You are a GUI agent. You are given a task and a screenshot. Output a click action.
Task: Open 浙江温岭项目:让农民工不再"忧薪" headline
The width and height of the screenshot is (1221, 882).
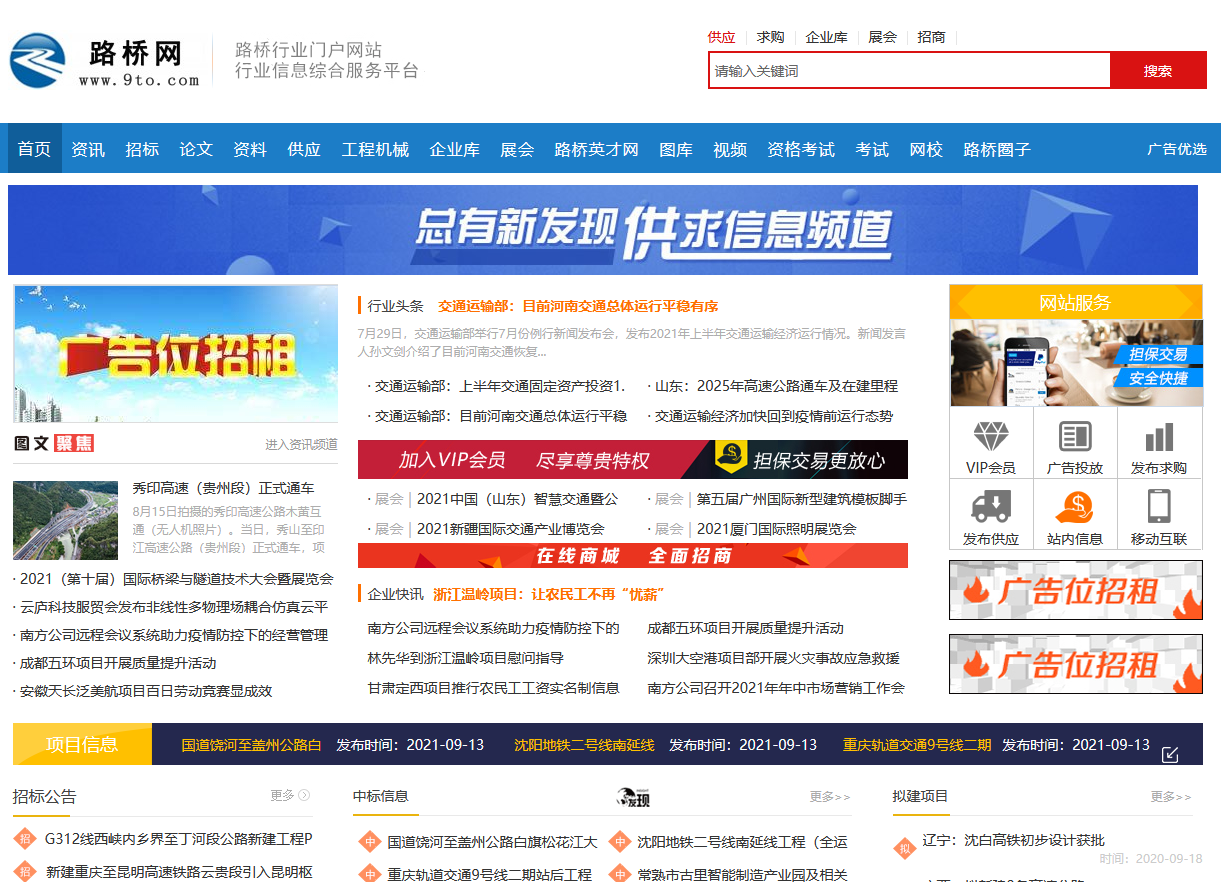point(550,594)
